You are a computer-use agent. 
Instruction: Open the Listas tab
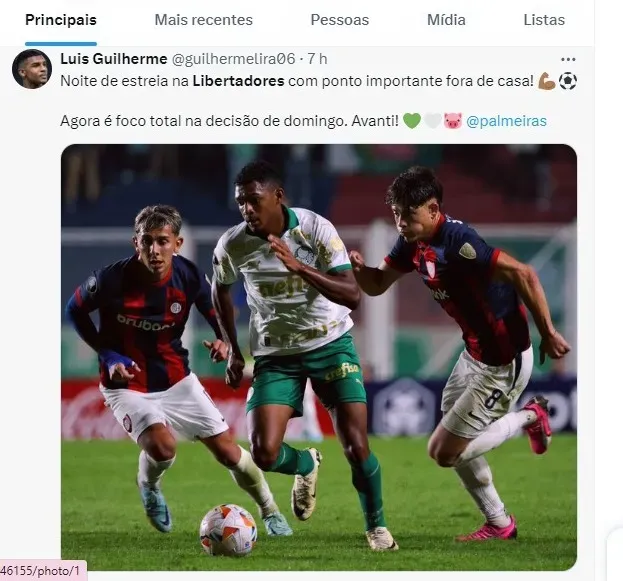click(x=544, y=20)
